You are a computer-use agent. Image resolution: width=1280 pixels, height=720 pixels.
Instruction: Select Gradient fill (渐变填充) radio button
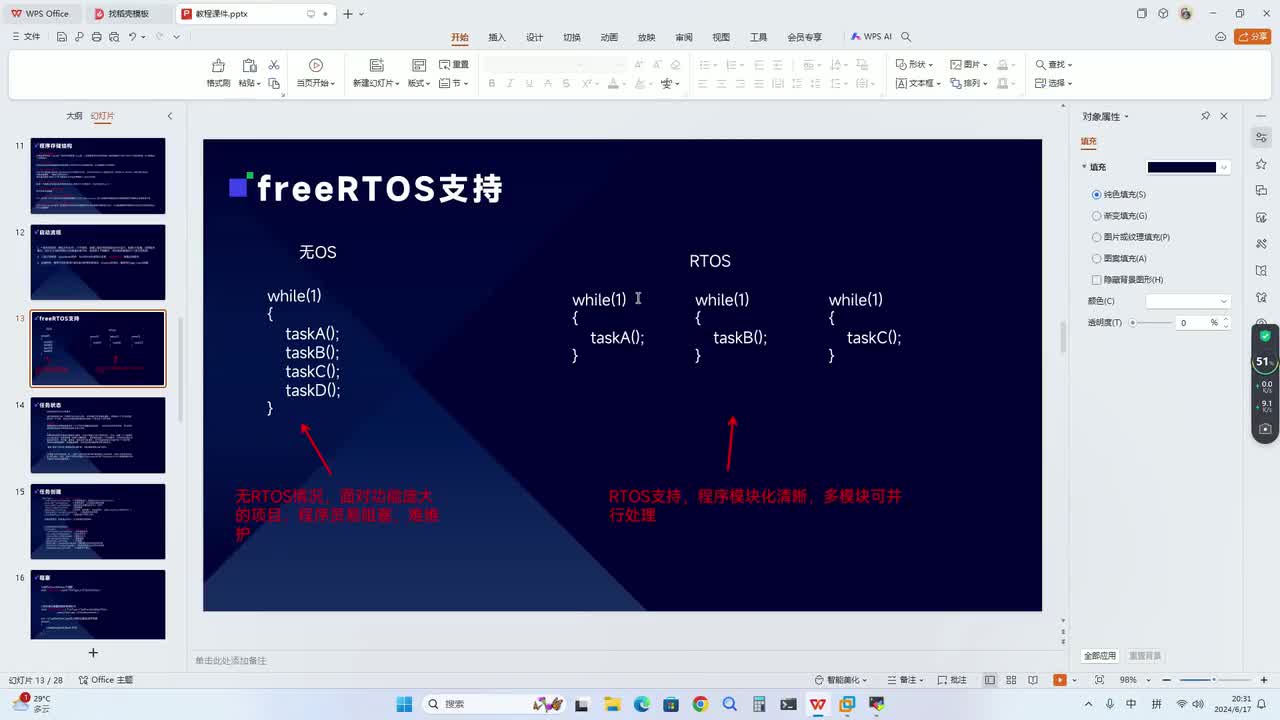[x=1096, y=216]
